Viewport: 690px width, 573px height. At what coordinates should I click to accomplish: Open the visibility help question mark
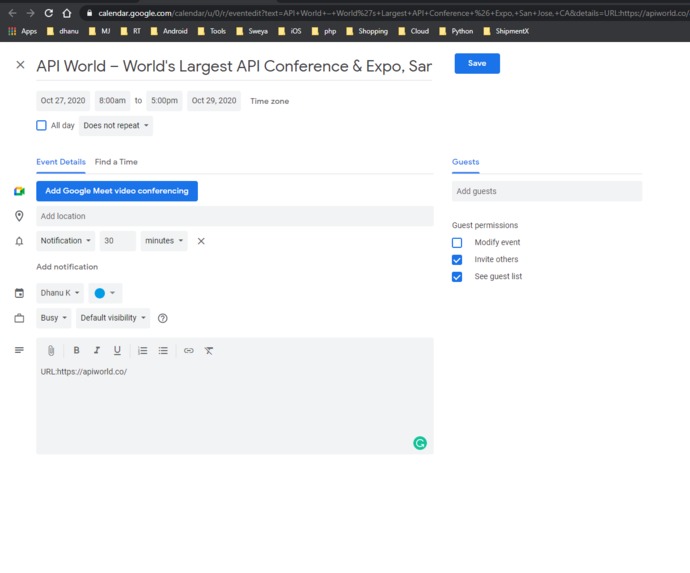coord(162,318)
